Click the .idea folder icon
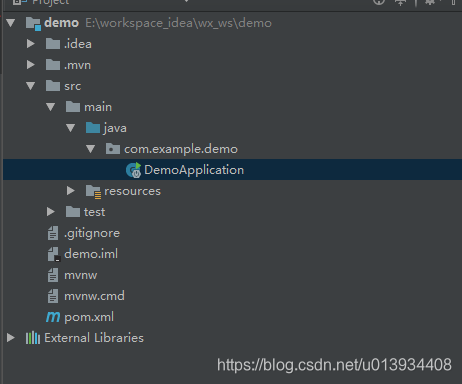This screenshot has width=462, height=384. click(x=53, y=44)
